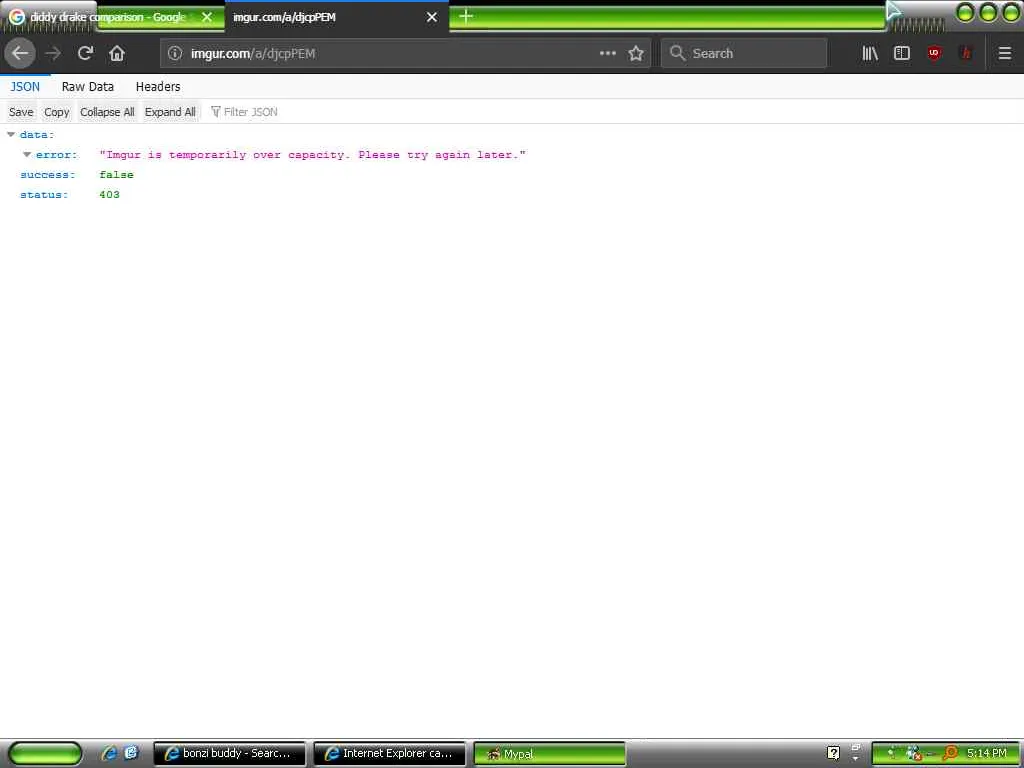Toggle the sidebar icon
Image resolution: width=1024 pixels, height=768 pixels.
[x=902, y=53]
